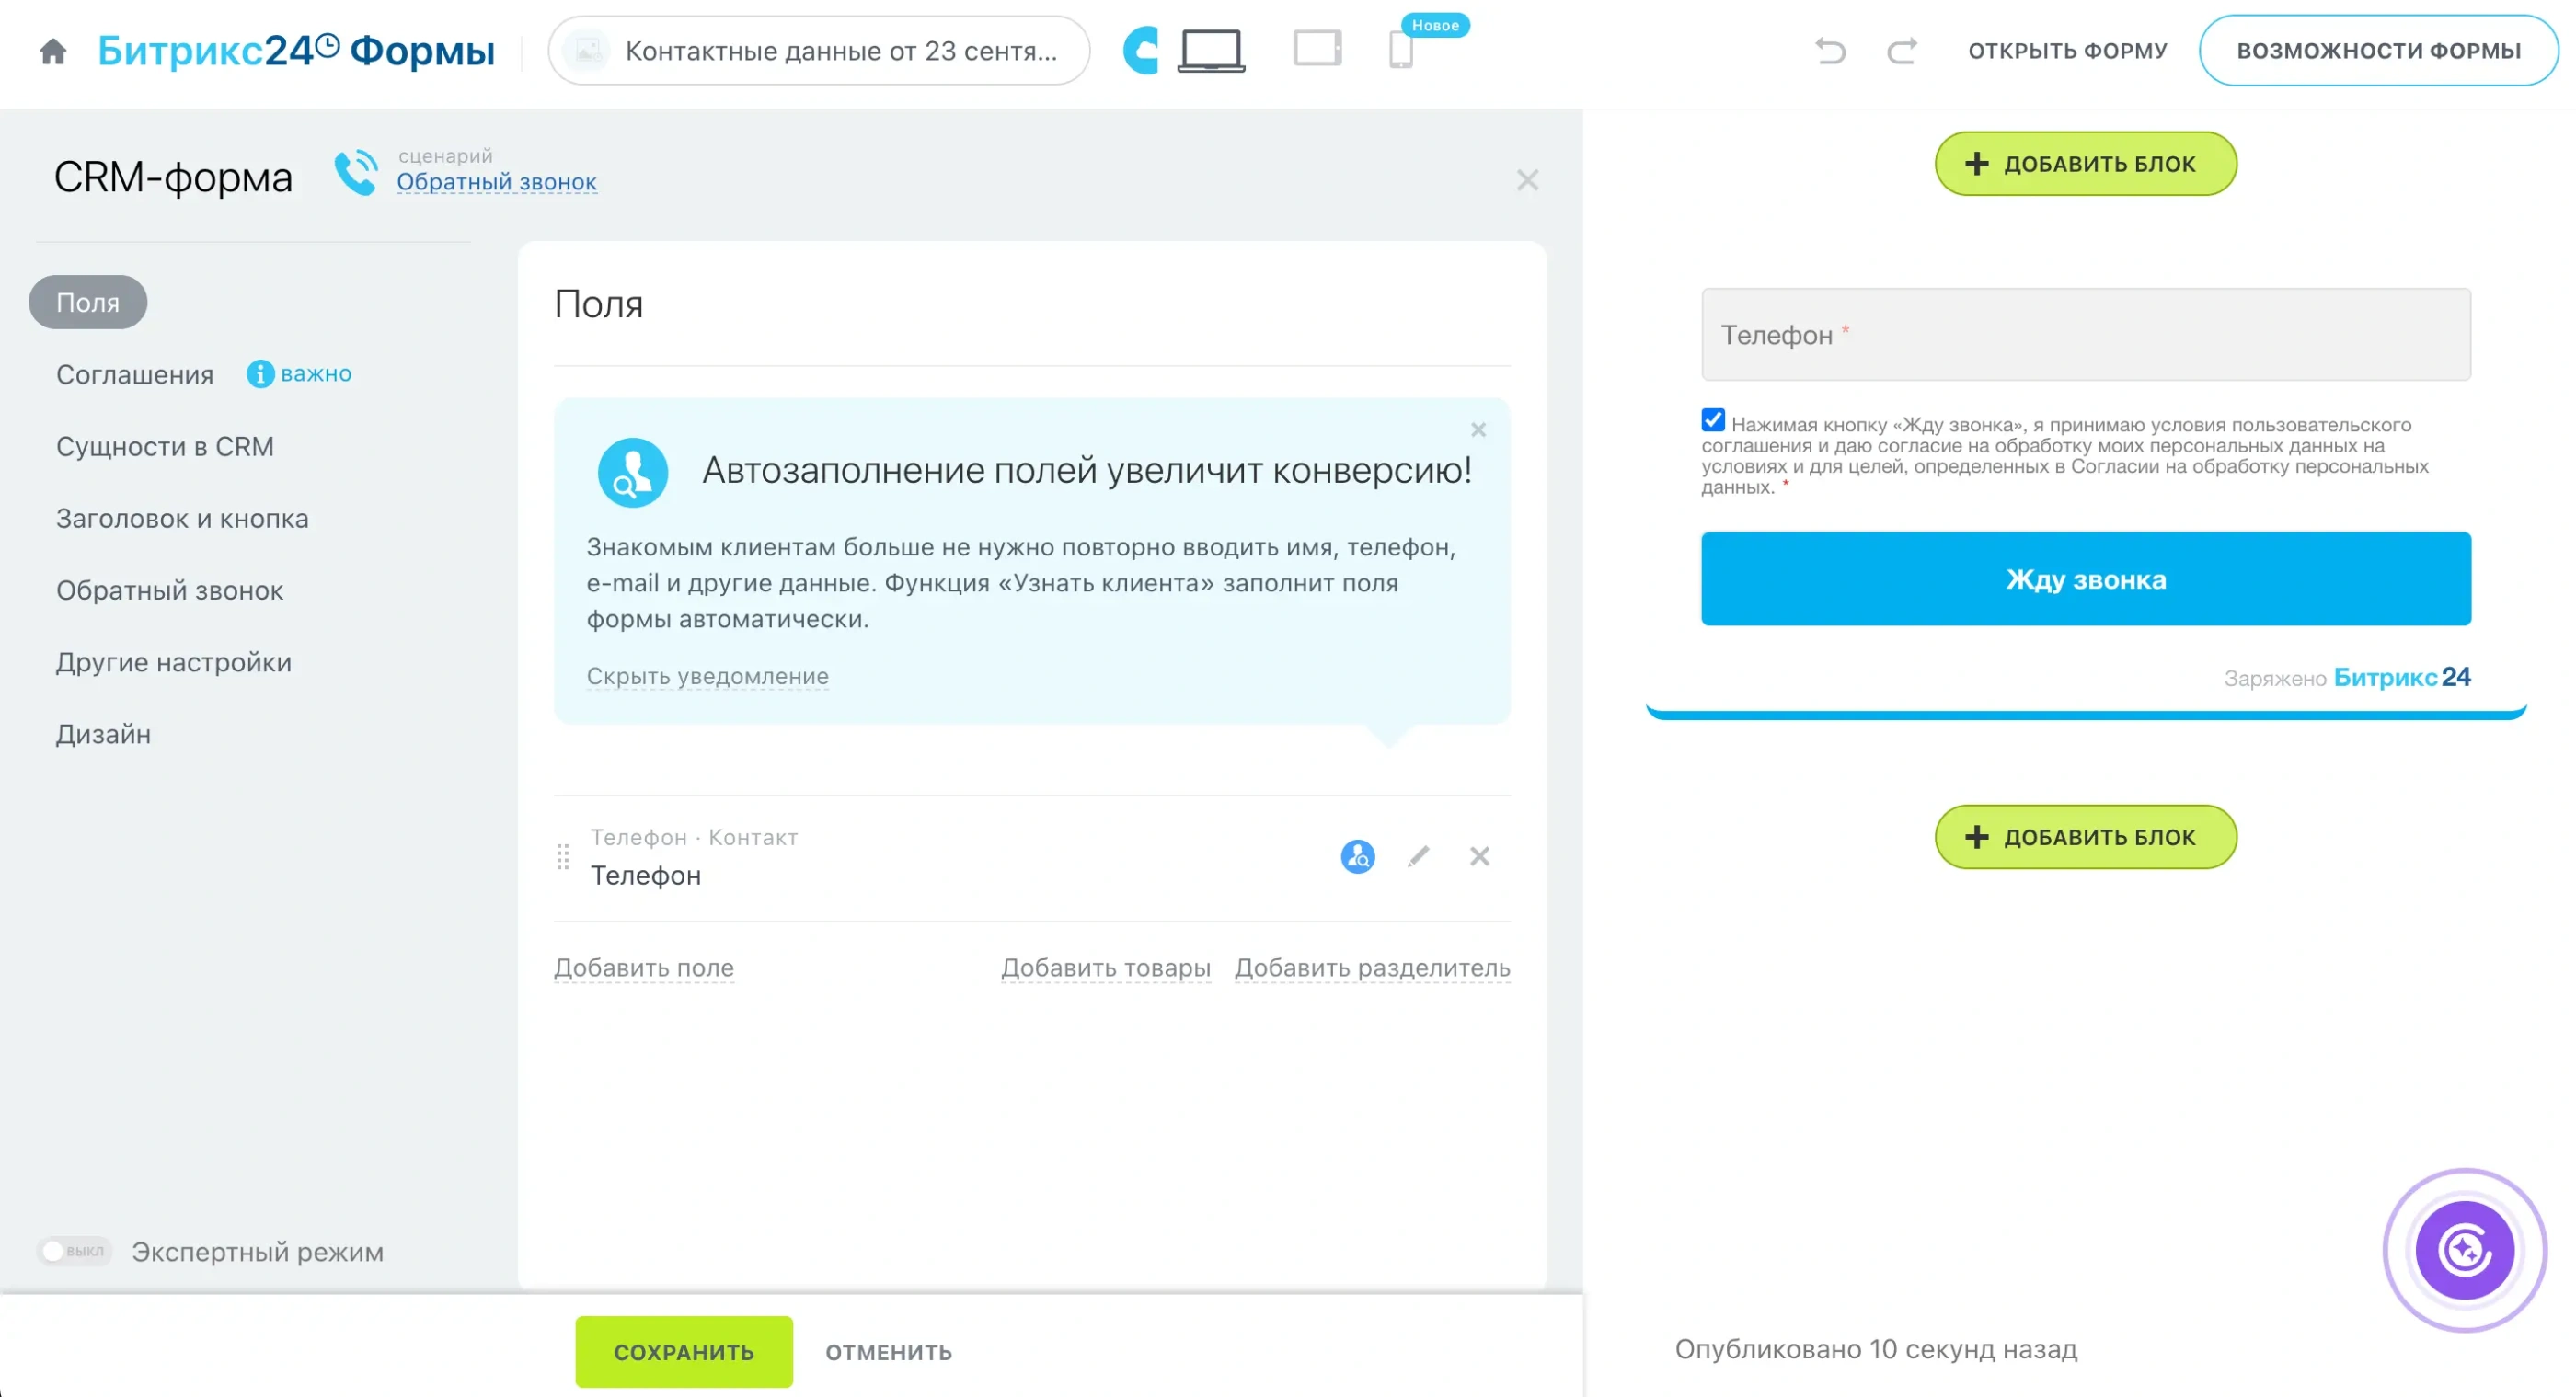Viewport: 2576px width, 1397px height.
Task: Remove the Телефон field with the X icon
Action: 1479,856
